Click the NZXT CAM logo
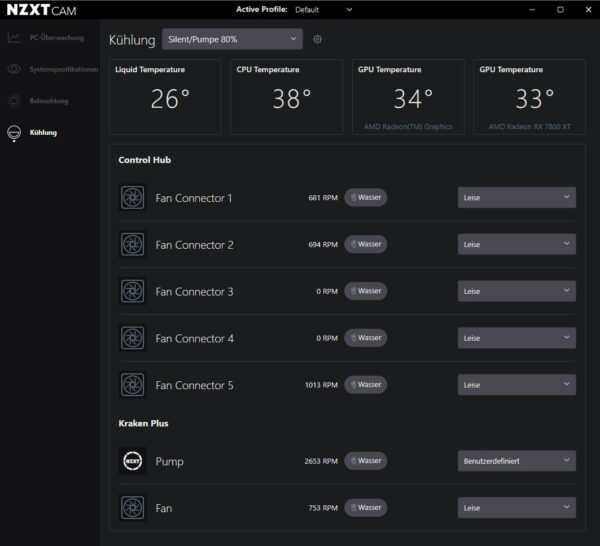The width and height of the screenshot is (600, 546). 41,10
